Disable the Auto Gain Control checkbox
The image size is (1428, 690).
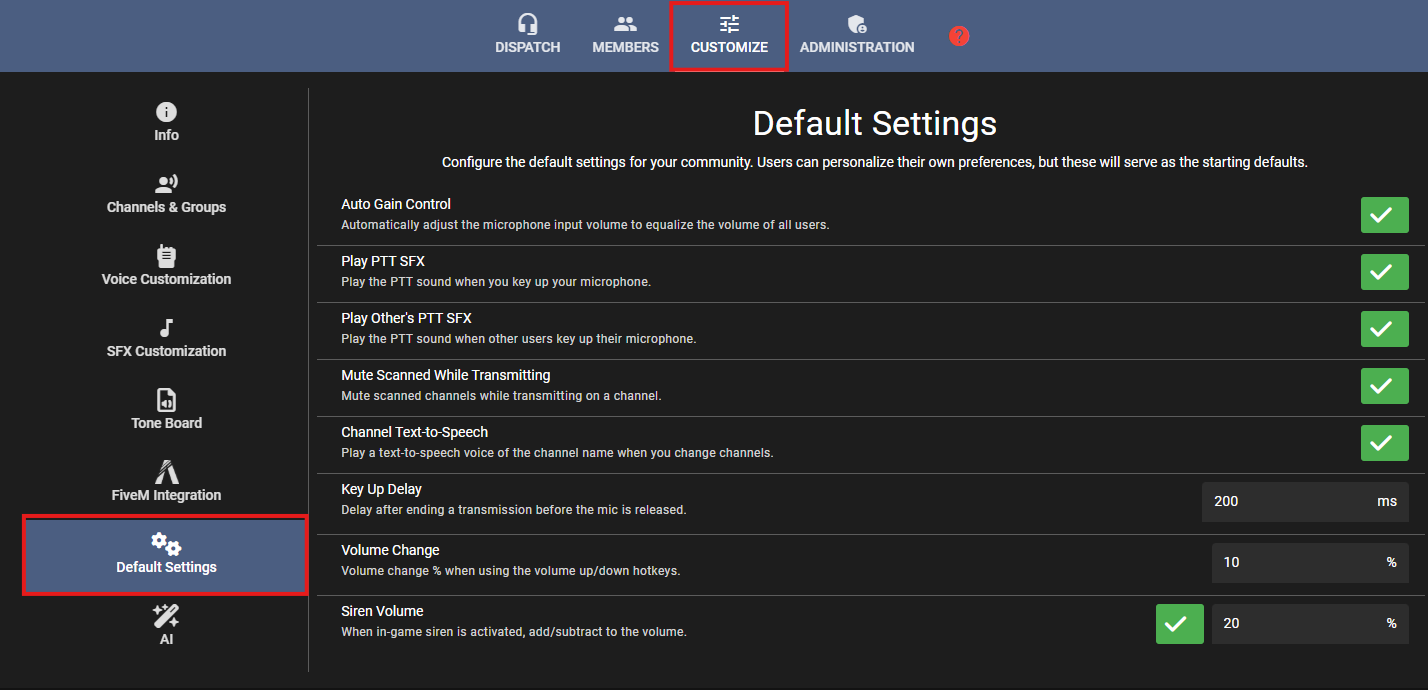(1384, 215)
